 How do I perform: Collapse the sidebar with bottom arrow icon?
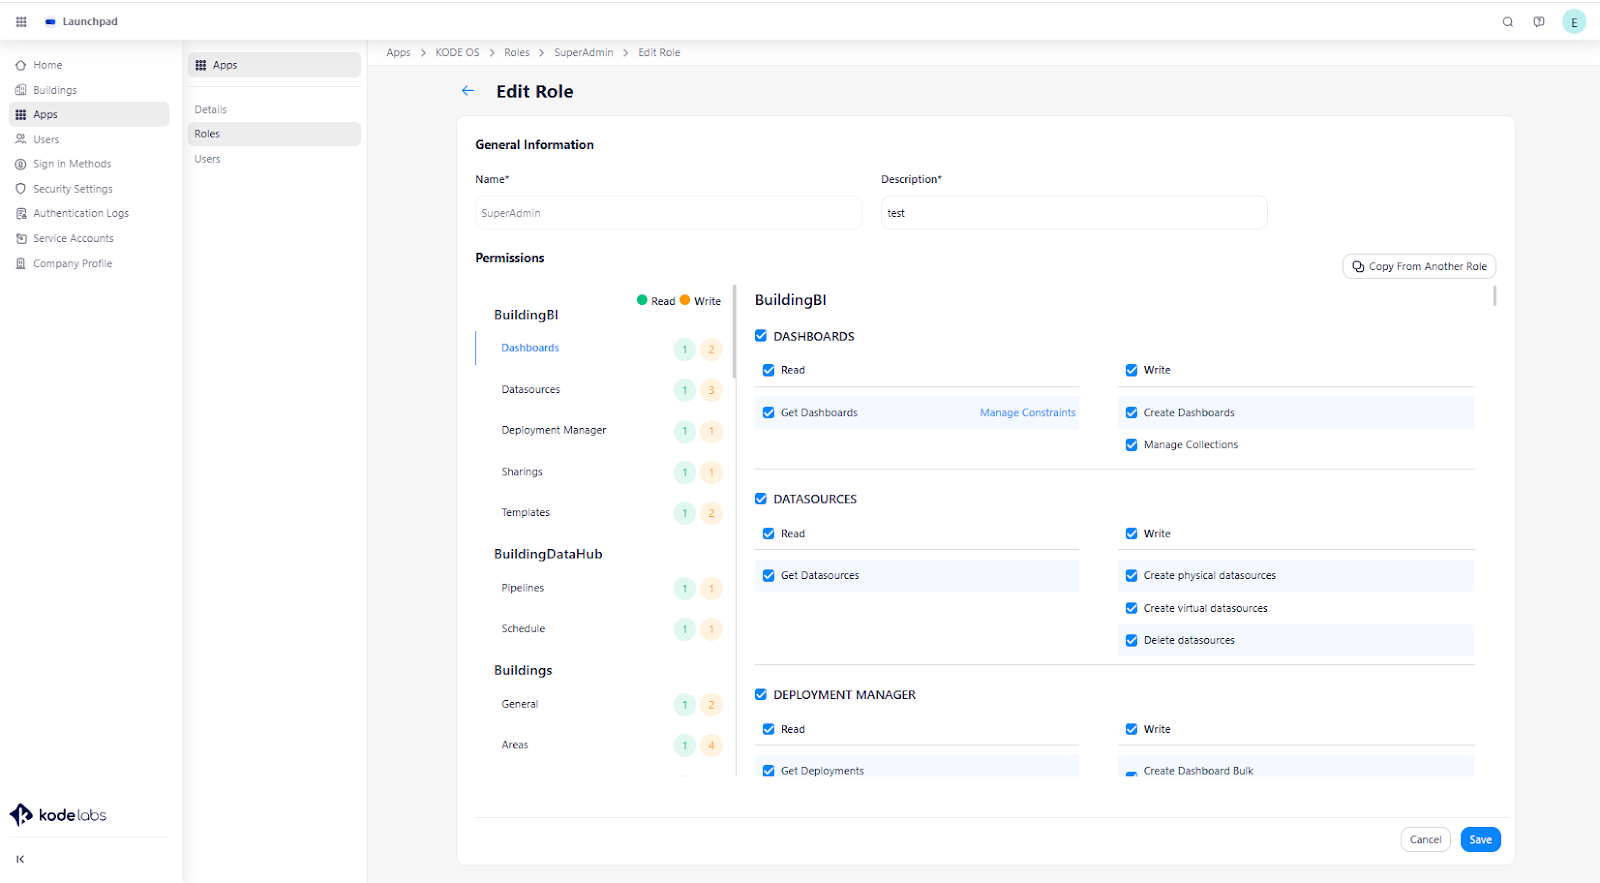[x=20, y=859]
